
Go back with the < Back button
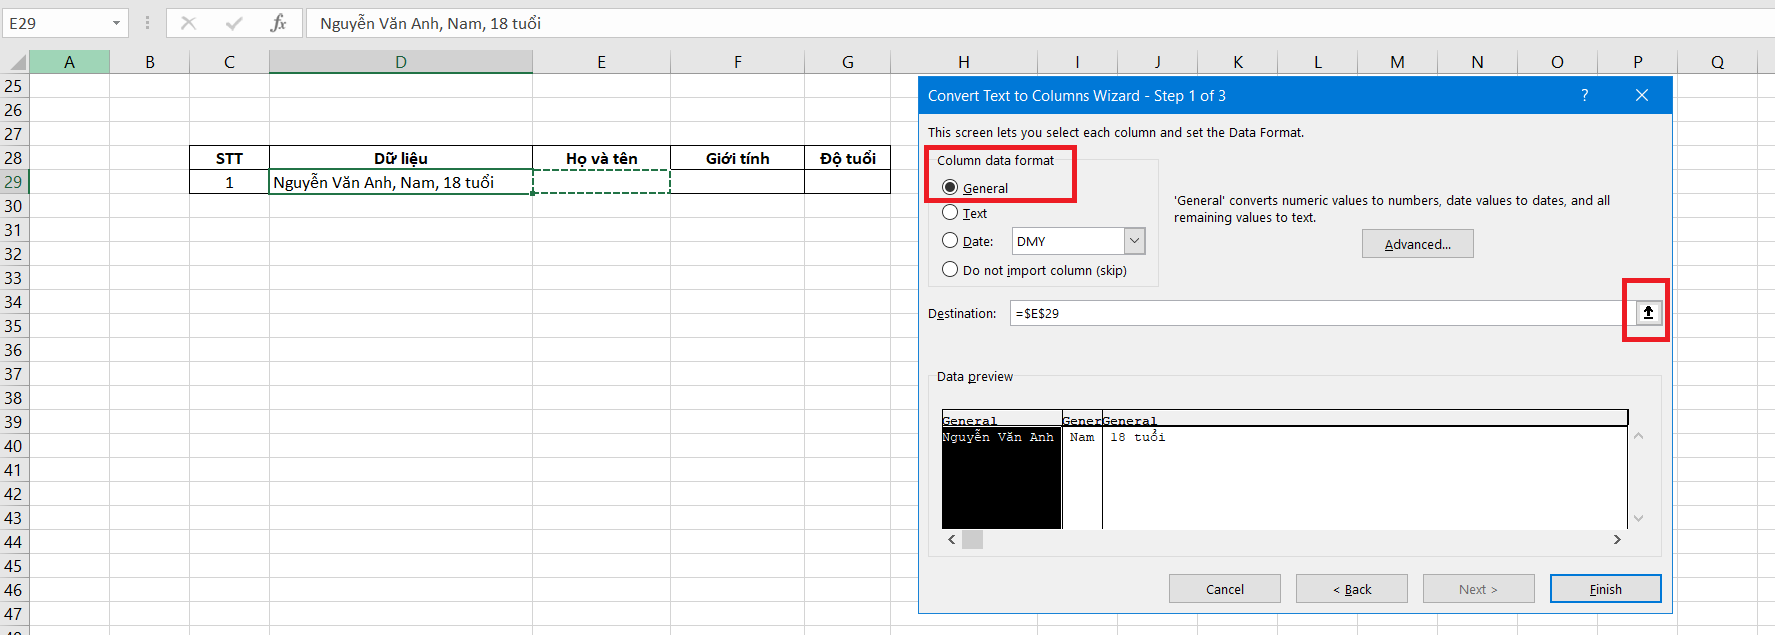(1351, 589)
